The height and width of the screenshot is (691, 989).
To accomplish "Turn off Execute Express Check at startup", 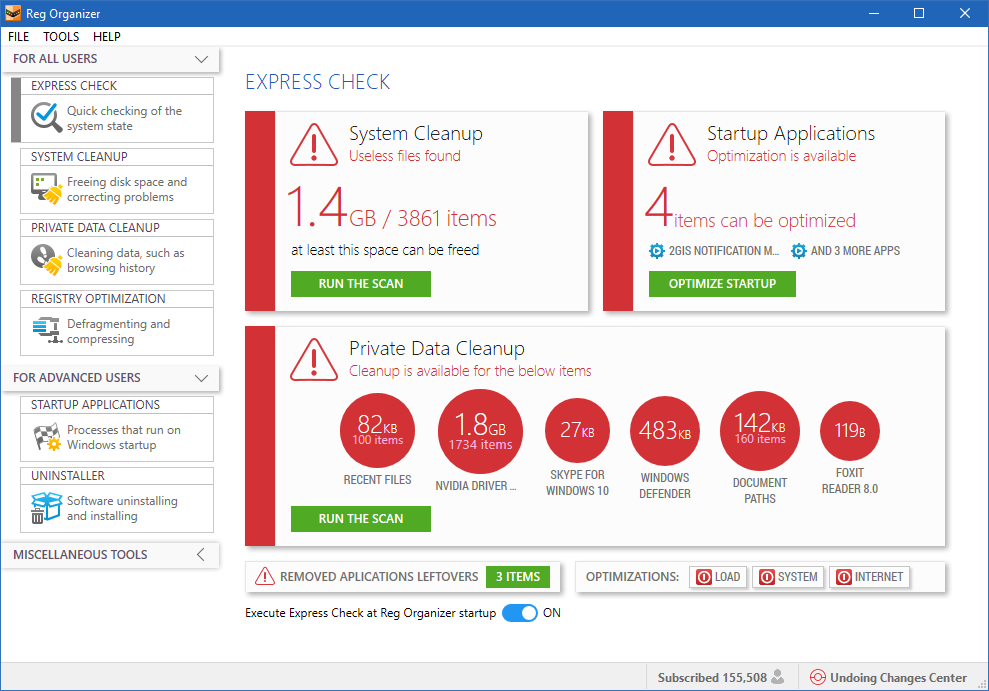I will [520, 613].
